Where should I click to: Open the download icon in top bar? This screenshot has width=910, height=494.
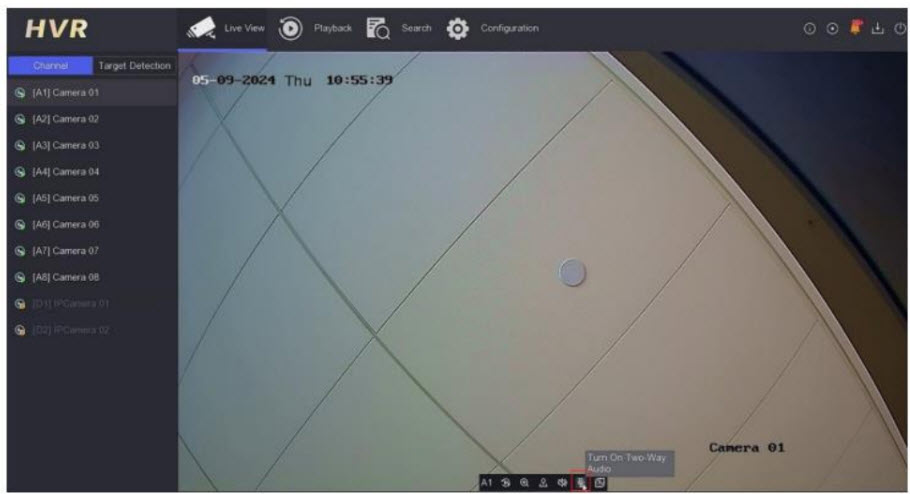[877, 28]
